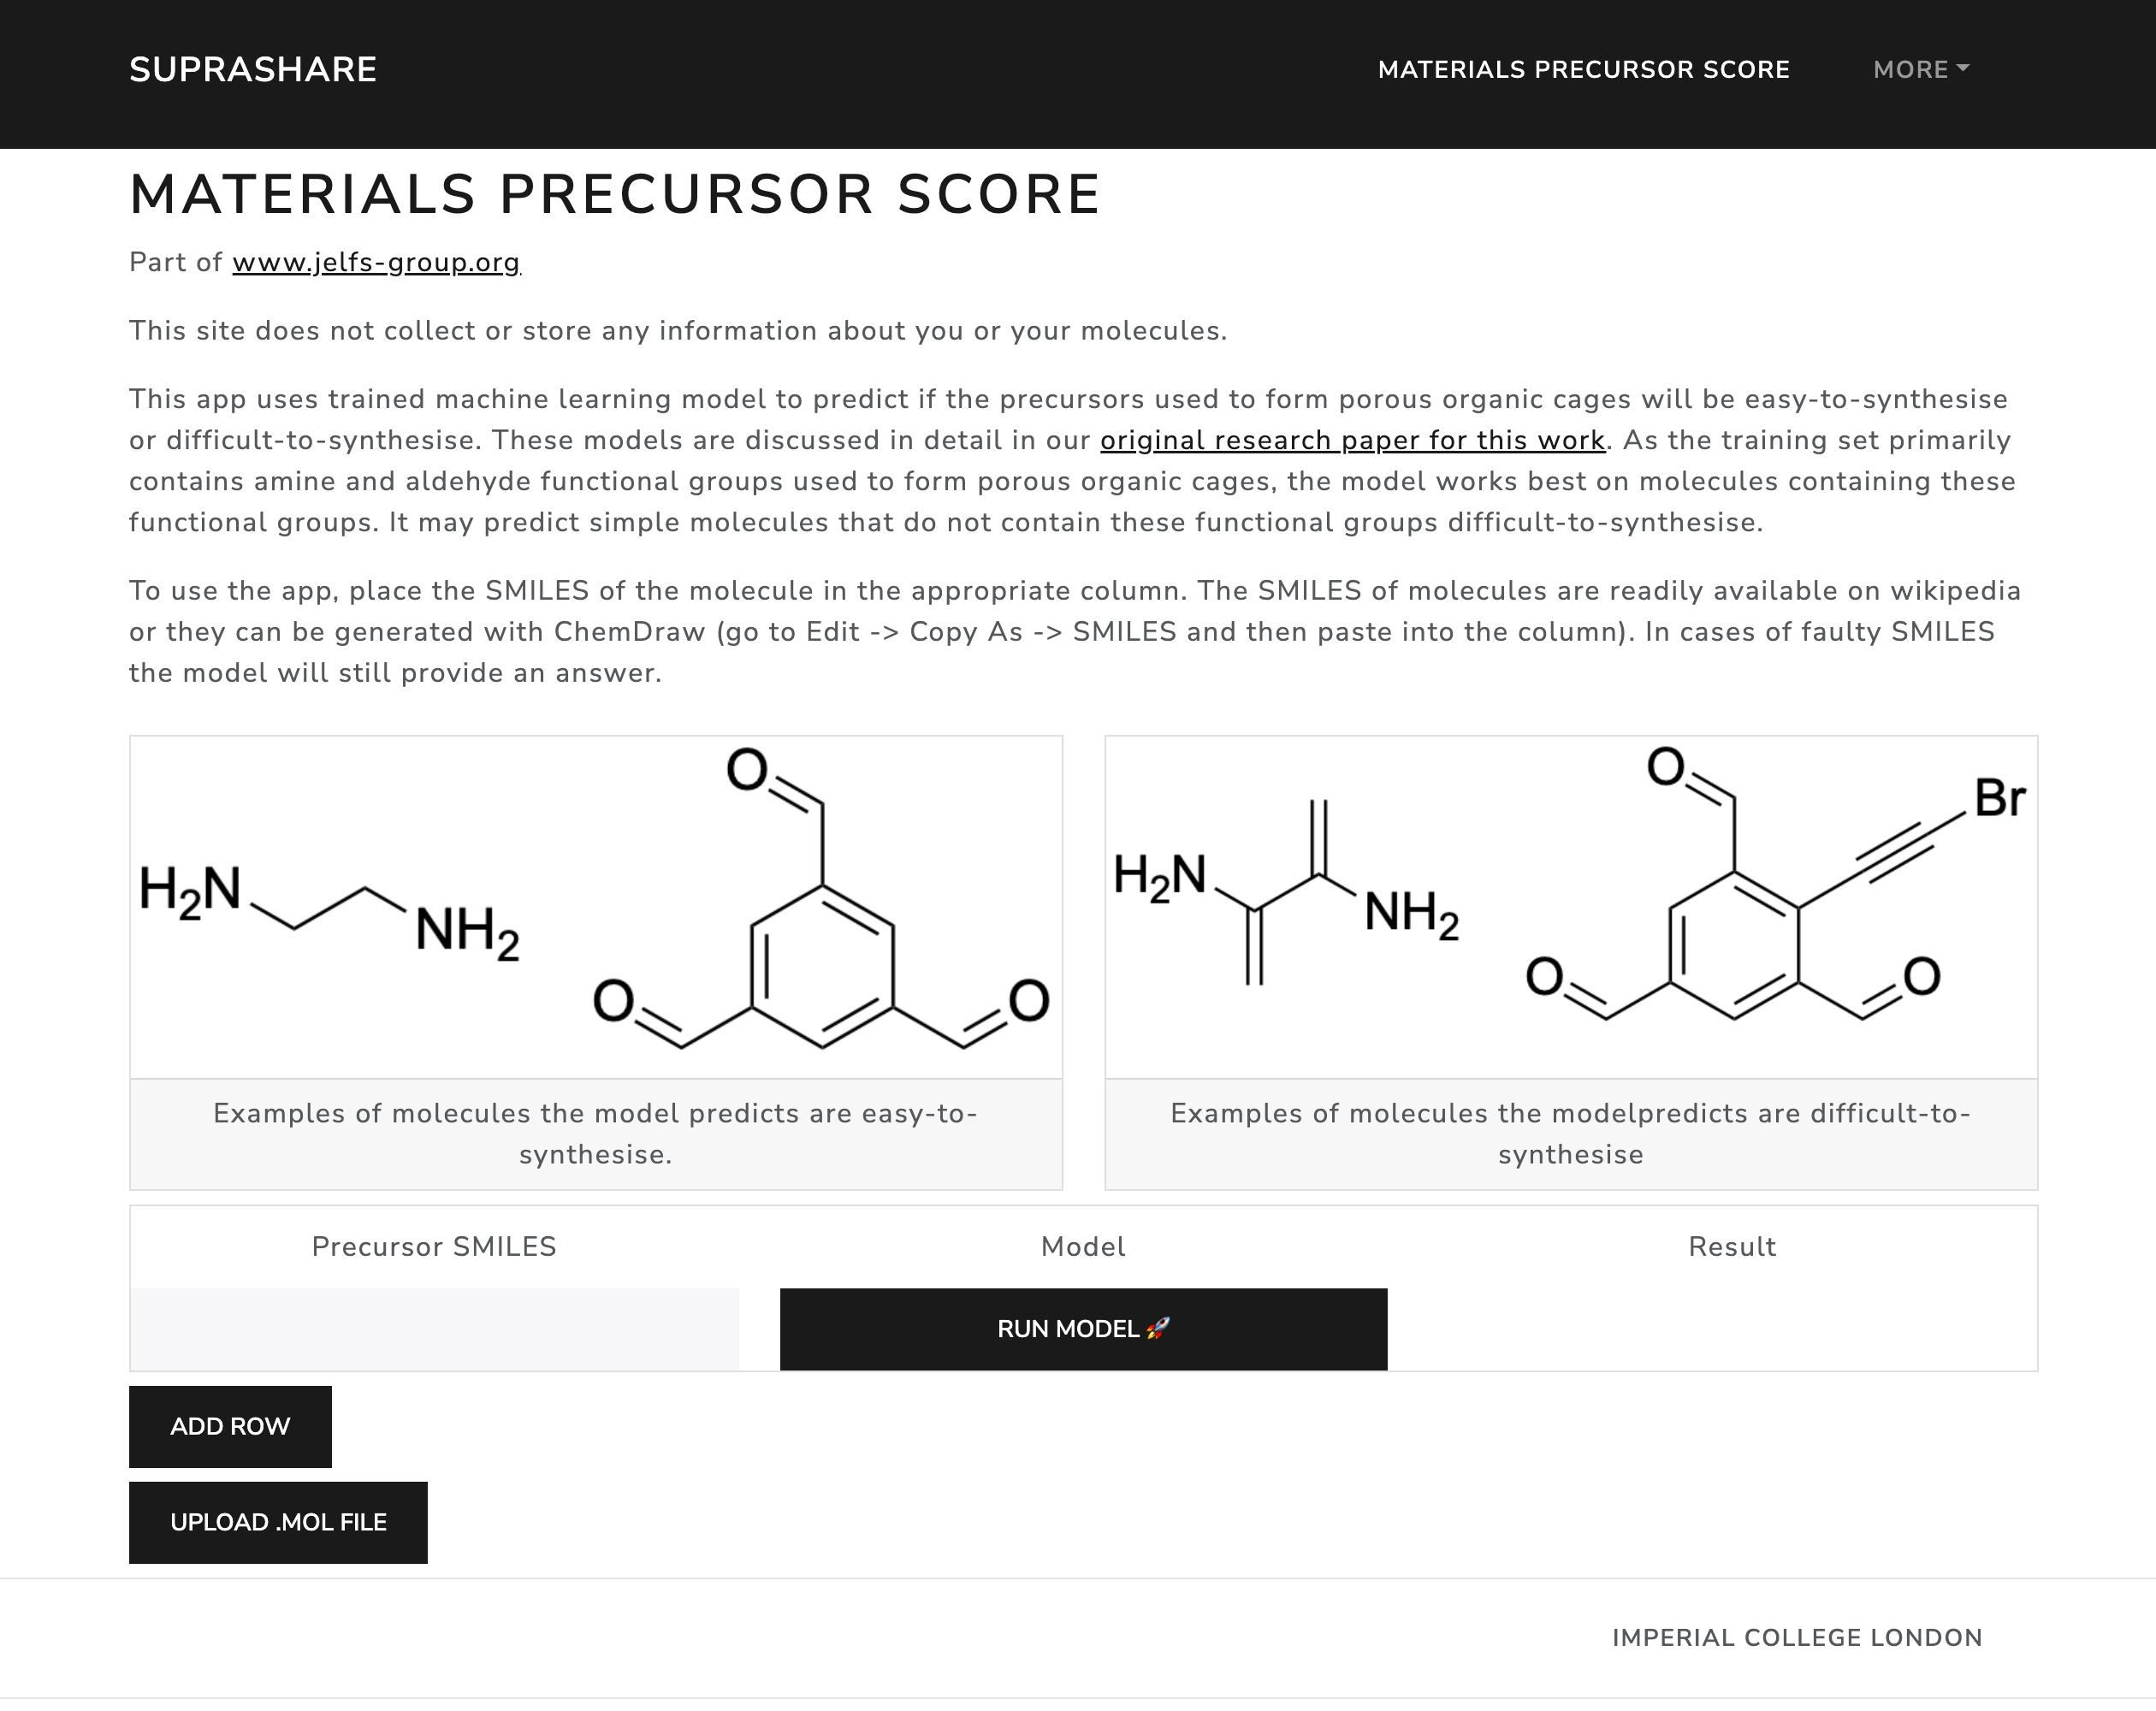Click the easy-to-synthesise examples caption
The height and width of the screenshot is (1711, 2156).
(596, 1133)
